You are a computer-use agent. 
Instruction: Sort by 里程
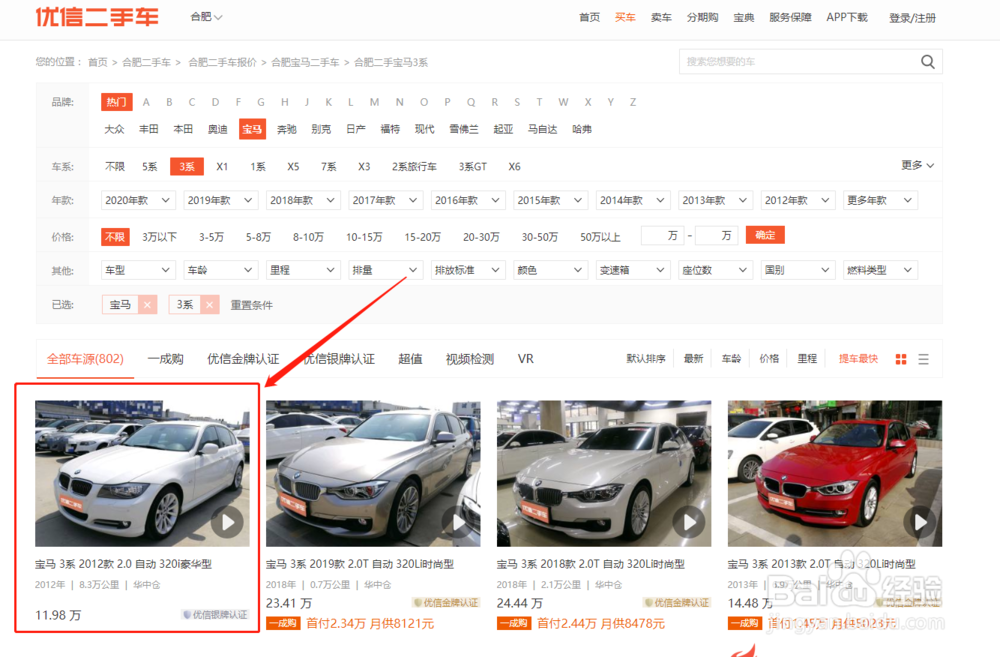(x=807, y=359)
